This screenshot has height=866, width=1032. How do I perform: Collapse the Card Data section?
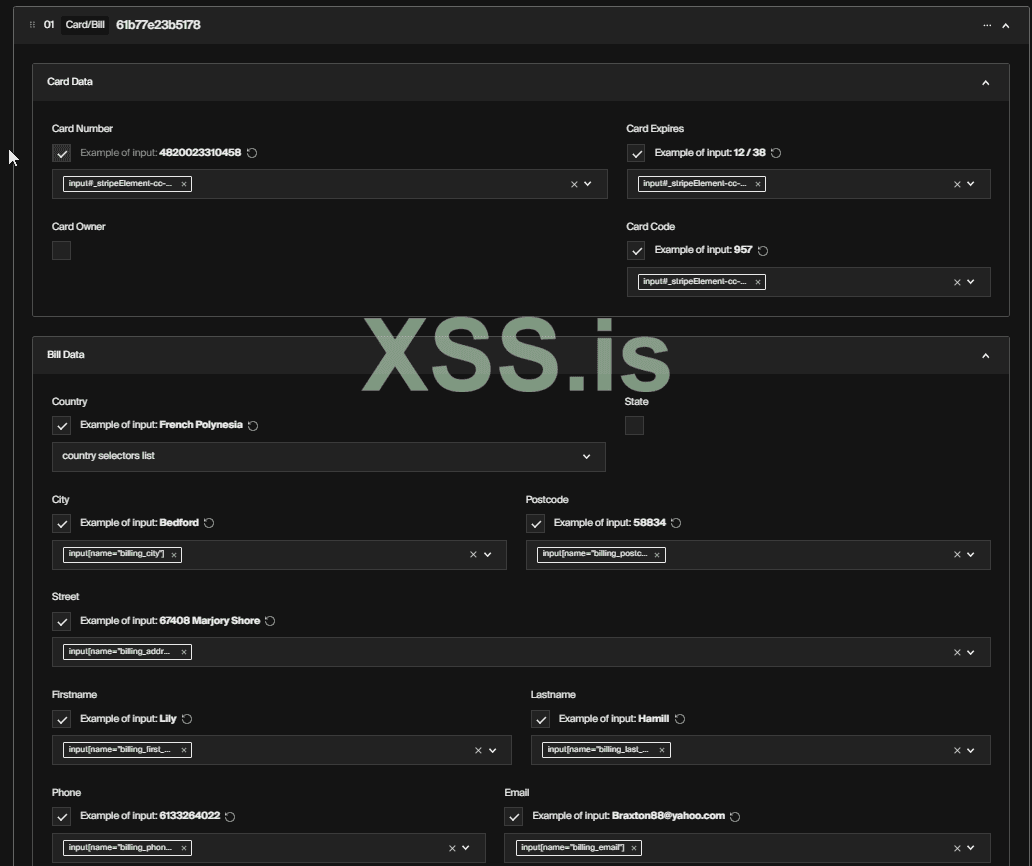(985, 82)
